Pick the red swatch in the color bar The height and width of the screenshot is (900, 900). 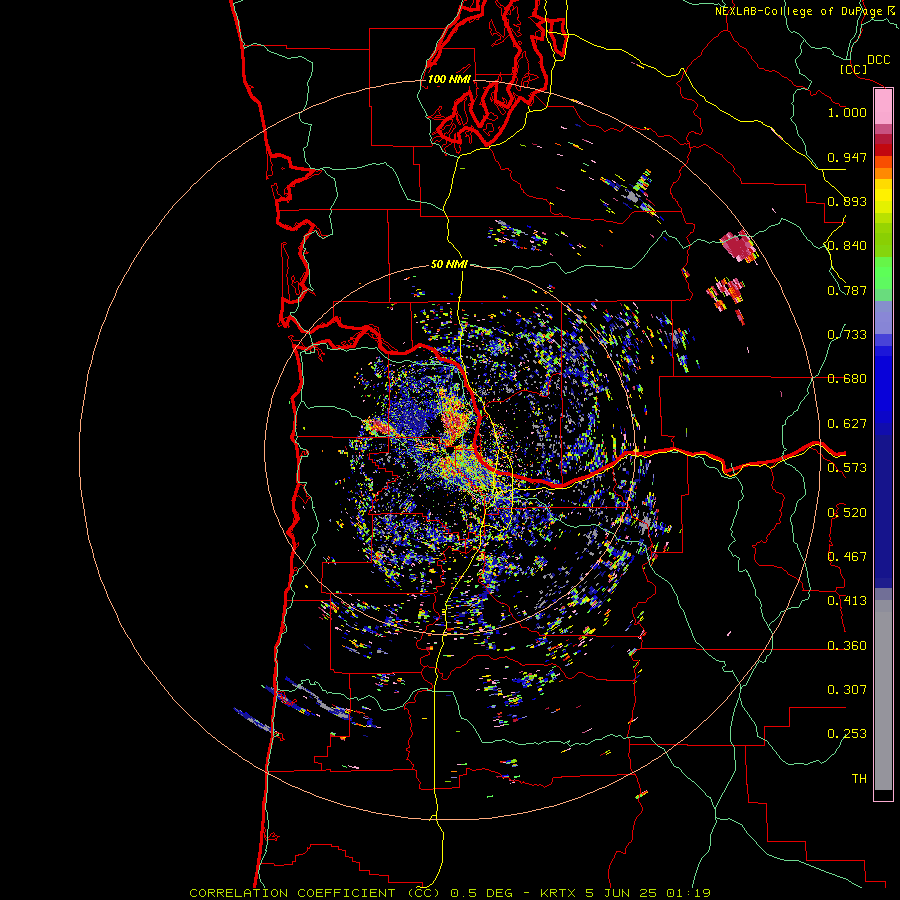[883, 150]
